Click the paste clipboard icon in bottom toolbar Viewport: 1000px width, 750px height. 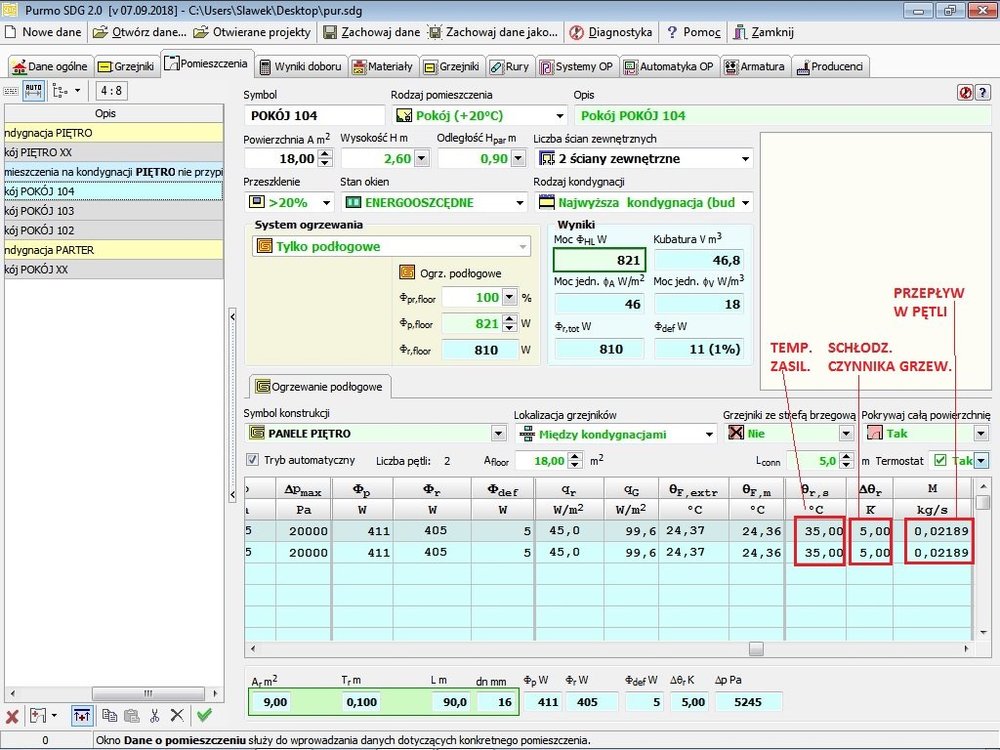tap(131, 715)
